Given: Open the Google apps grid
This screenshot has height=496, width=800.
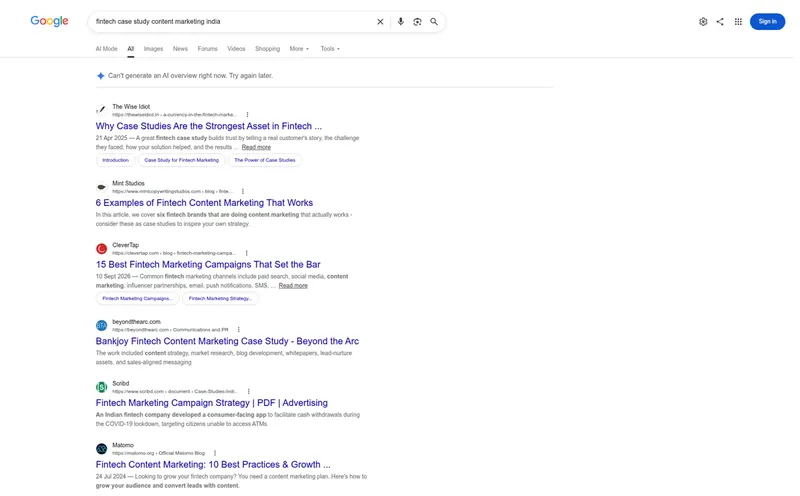Looking at the screenshot, I should [738, 21].
